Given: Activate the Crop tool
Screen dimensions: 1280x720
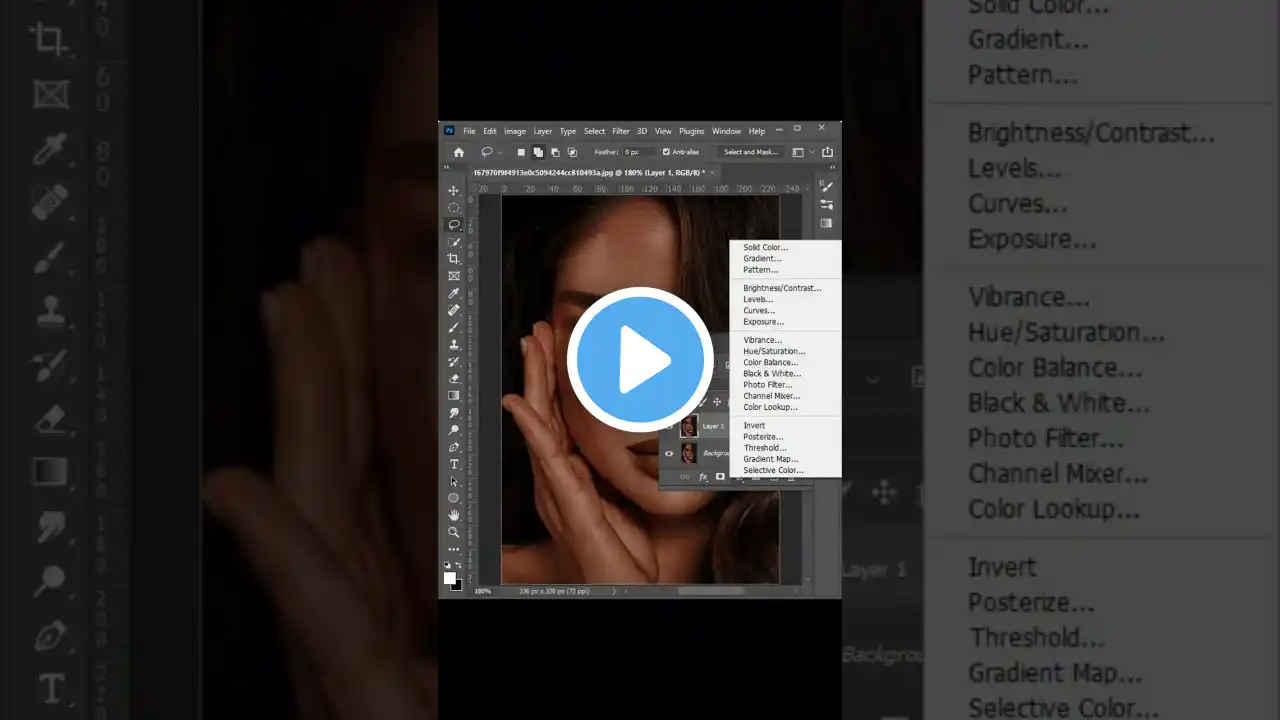Looking at the screenshot, I should click(453, 258).
